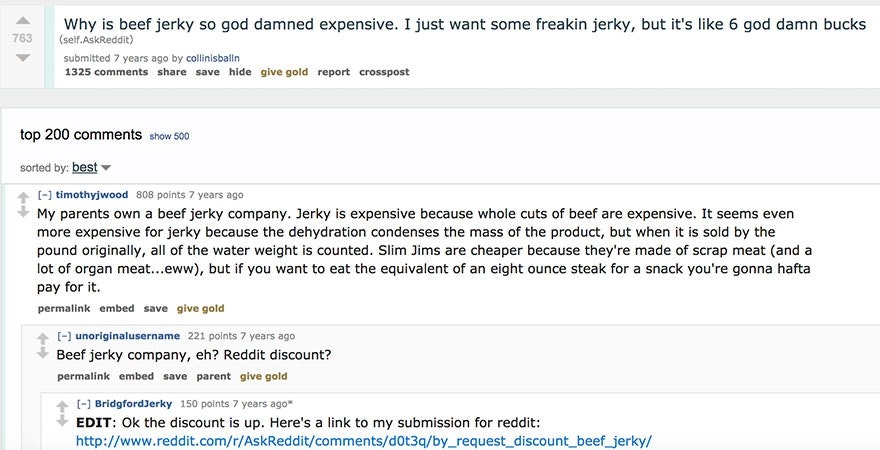Open collinisballn's user profile

pos(210,58)
